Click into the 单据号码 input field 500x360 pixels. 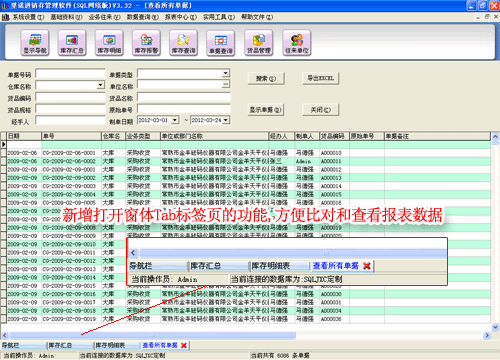(70, 74)
